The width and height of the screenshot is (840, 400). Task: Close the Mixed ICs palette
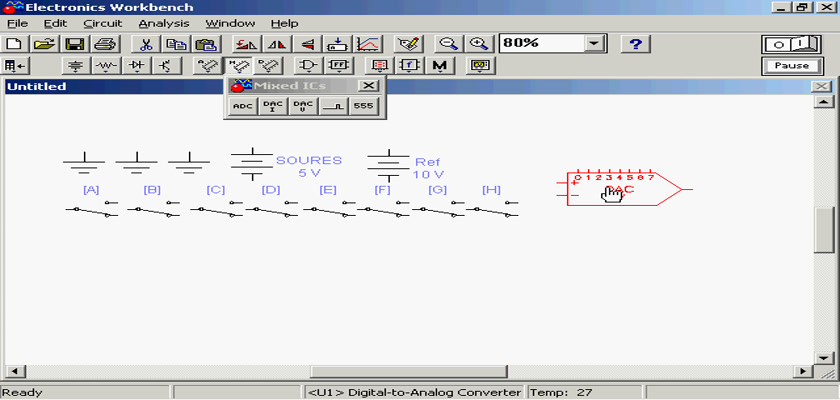pyautogui.click(x=368, y=86)
